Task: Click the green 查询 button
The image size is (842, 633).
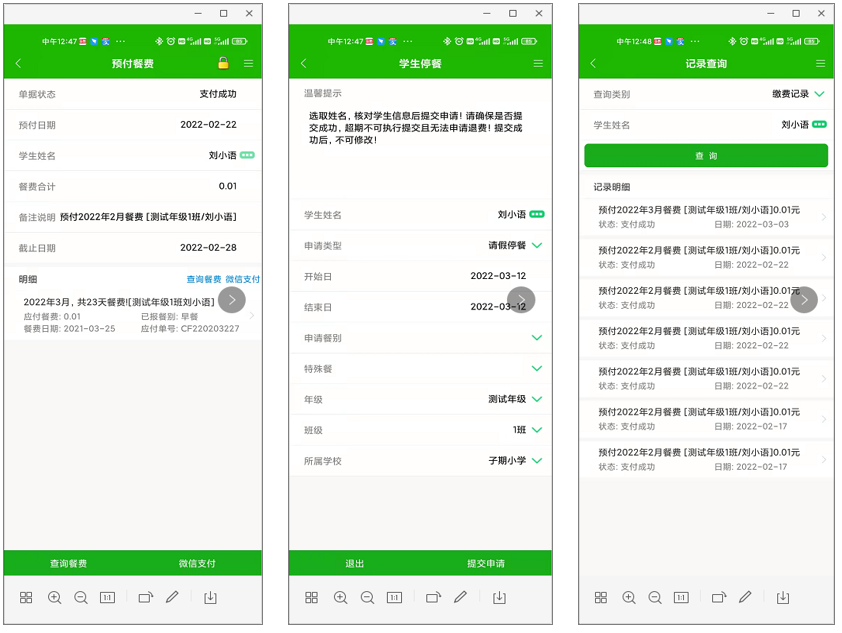Action: (x=706, y=156)
